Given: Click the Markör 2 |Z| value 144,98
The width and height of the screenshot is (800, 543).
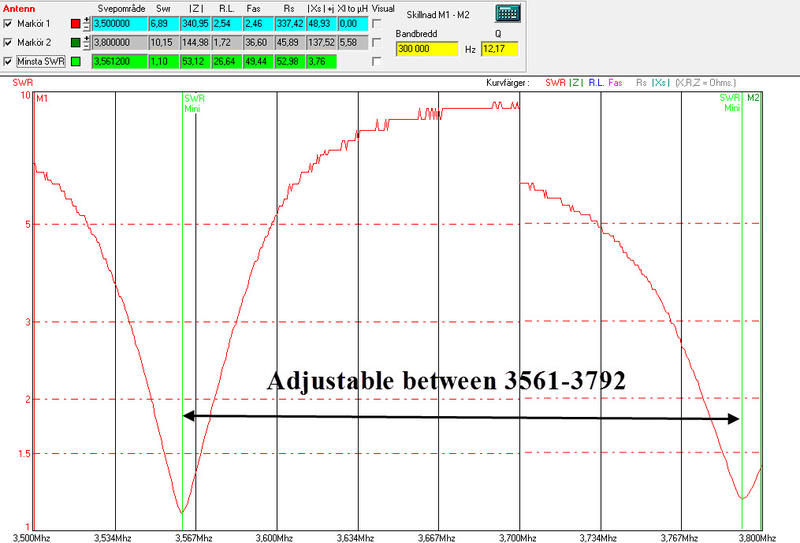Looking at the screenshot, I should click(x=195, y=42).
